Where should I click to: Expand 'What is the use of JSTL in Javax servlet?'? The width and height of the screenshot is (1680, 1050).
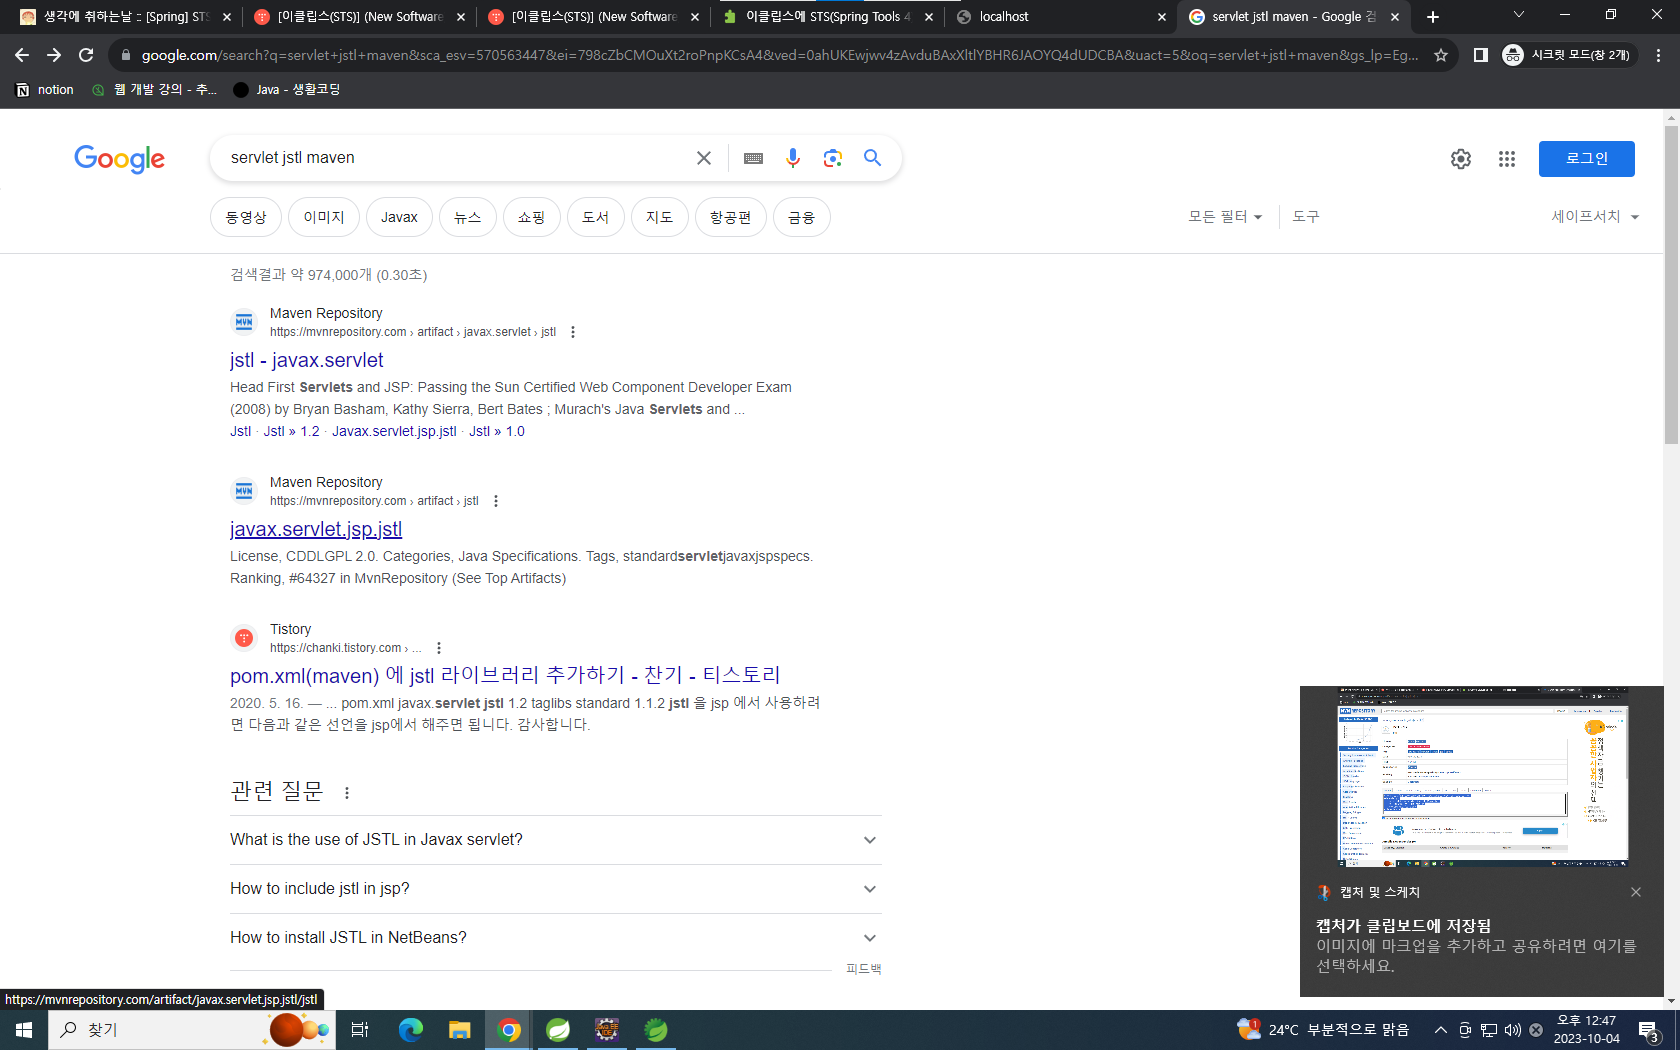(555, 840)
